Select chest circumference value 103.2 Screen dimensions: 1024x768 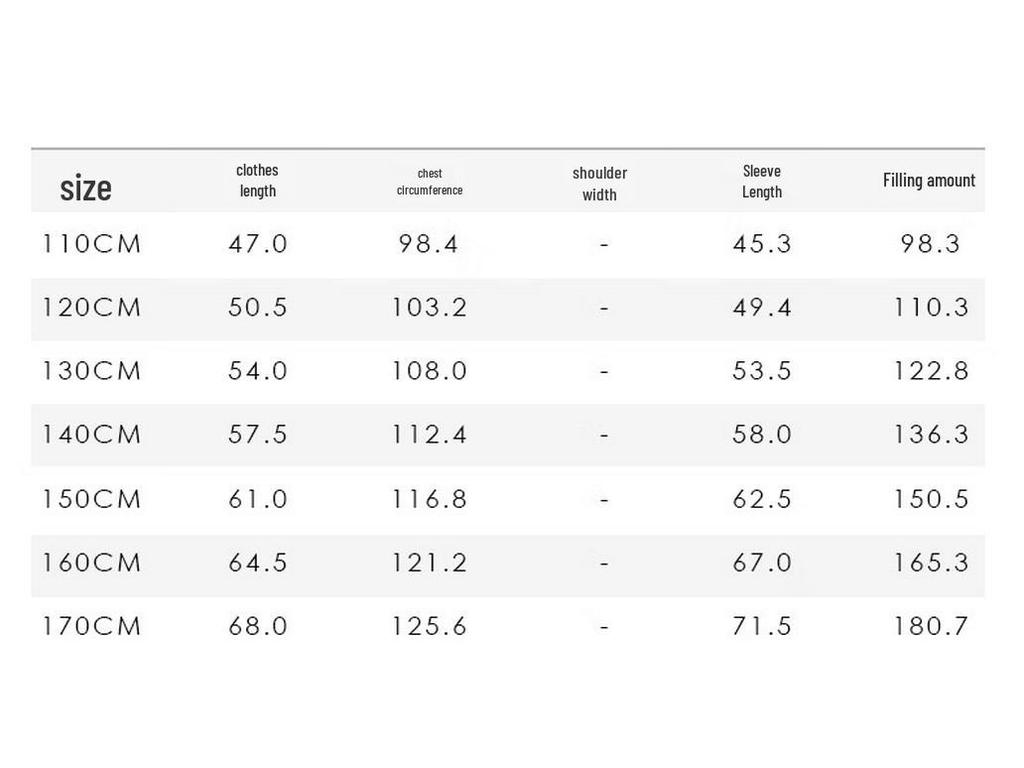pyautogui.click(x=429, y=308)
